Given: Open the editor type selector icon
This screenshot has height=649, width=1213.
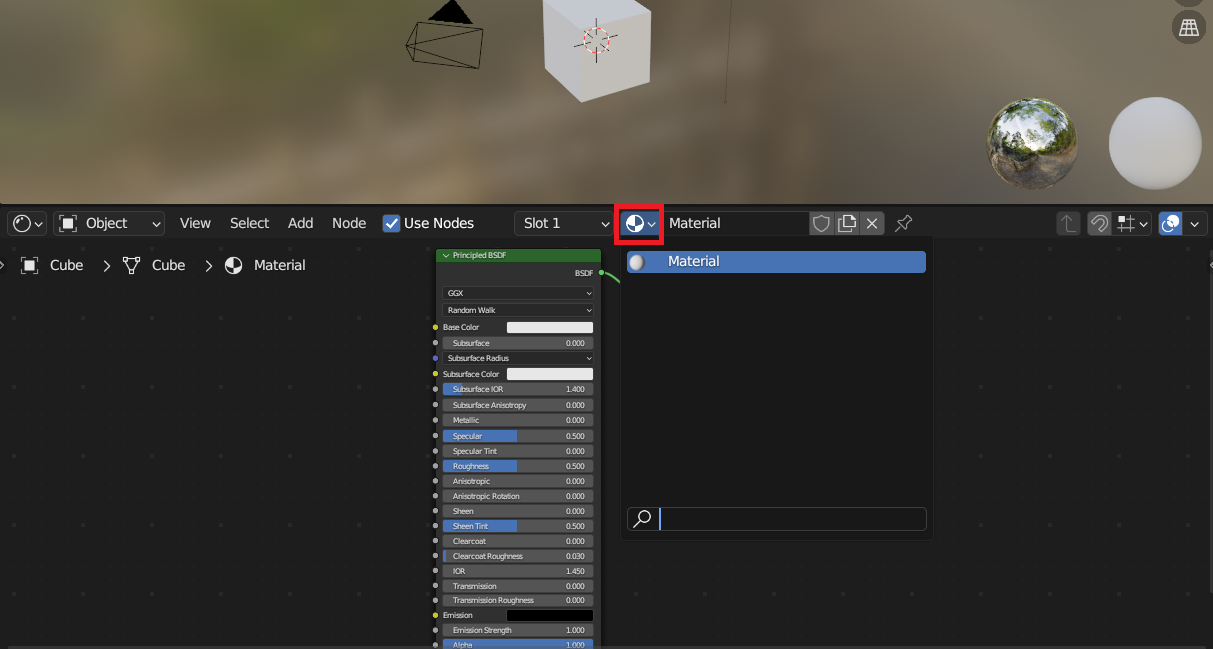Looking at the screenshot, I should pos(29,223).
